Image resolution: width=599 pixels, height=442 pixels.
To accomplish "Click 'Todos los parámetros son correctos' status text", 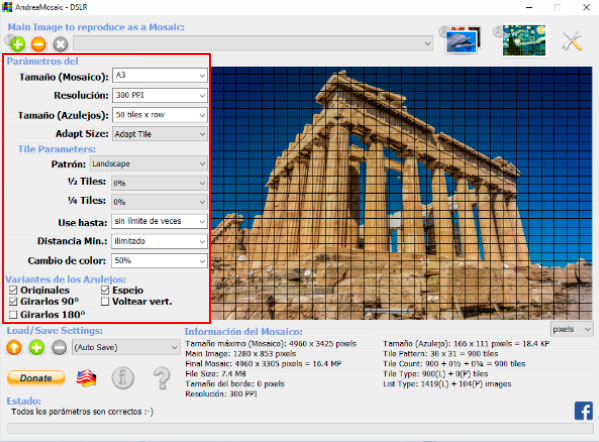I will pos(82,411).
